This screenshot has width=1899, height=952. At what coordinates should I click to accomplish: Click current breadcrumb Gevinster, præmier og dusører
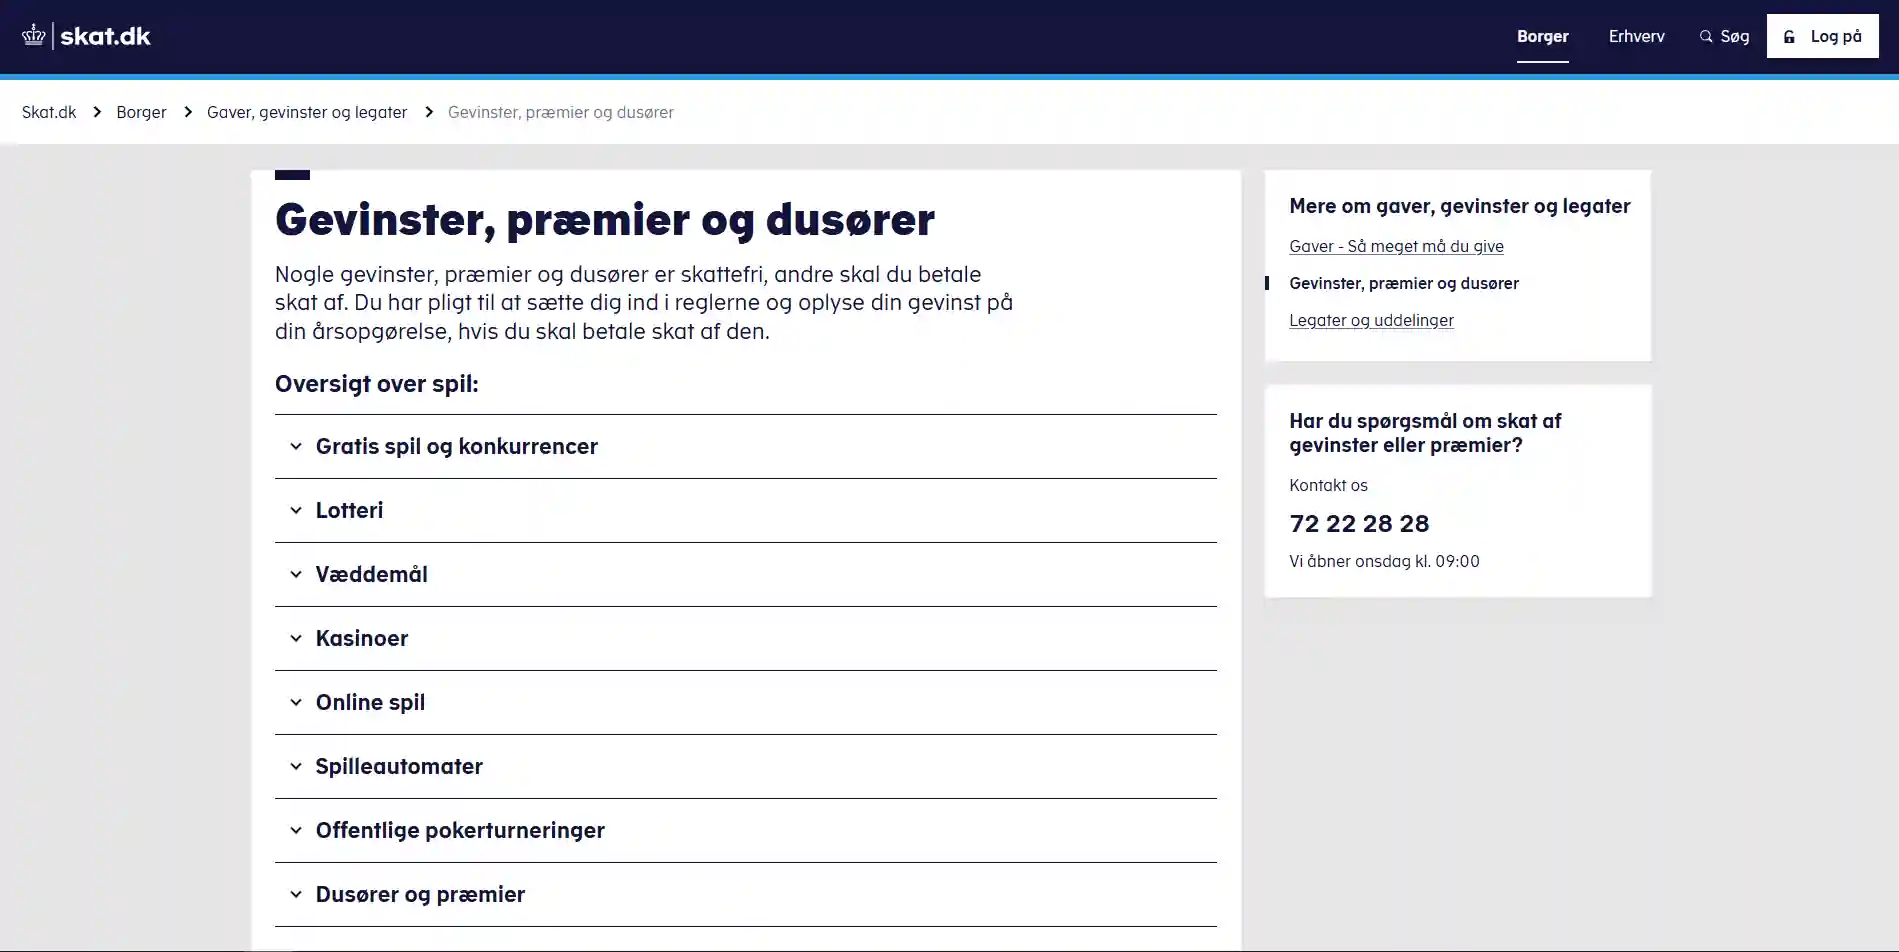(x=561, y=112)
